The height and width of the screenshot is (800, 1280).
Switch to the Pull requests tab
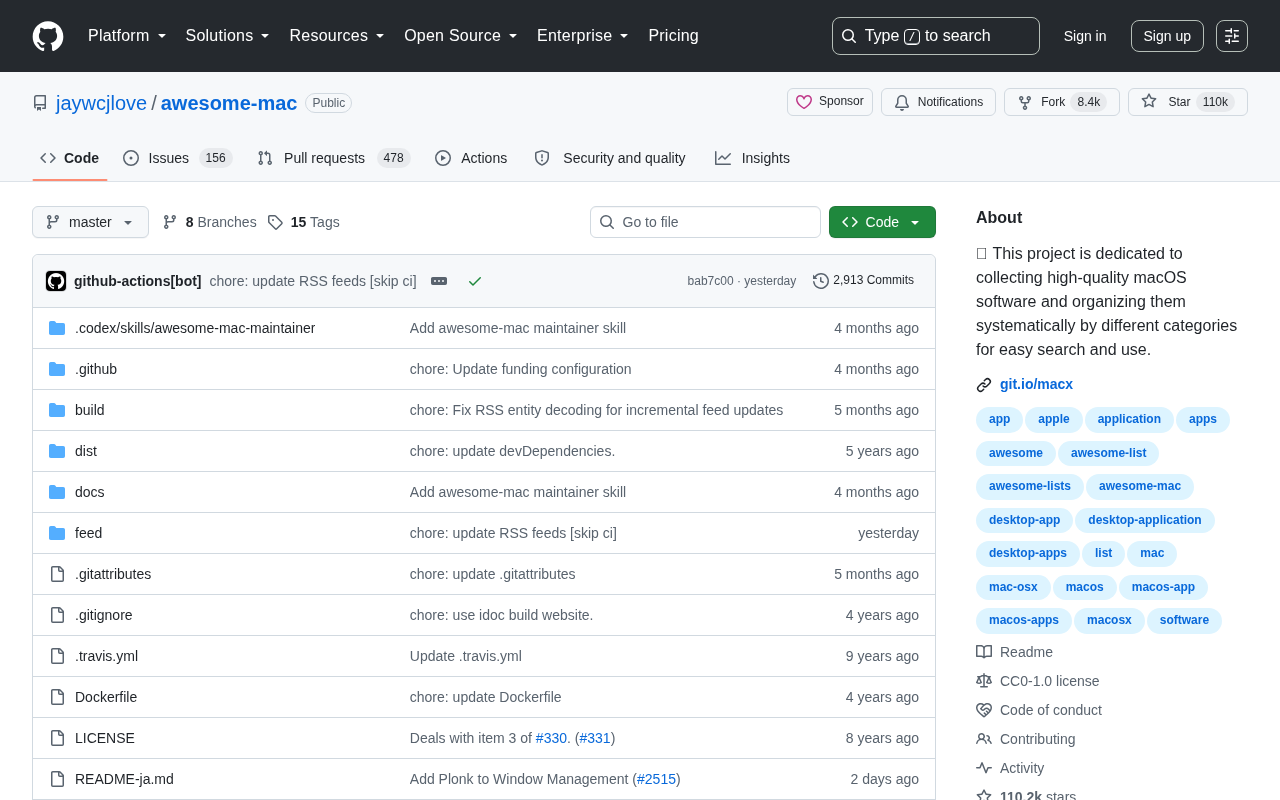pyautogui.click(x=333, y=158)
